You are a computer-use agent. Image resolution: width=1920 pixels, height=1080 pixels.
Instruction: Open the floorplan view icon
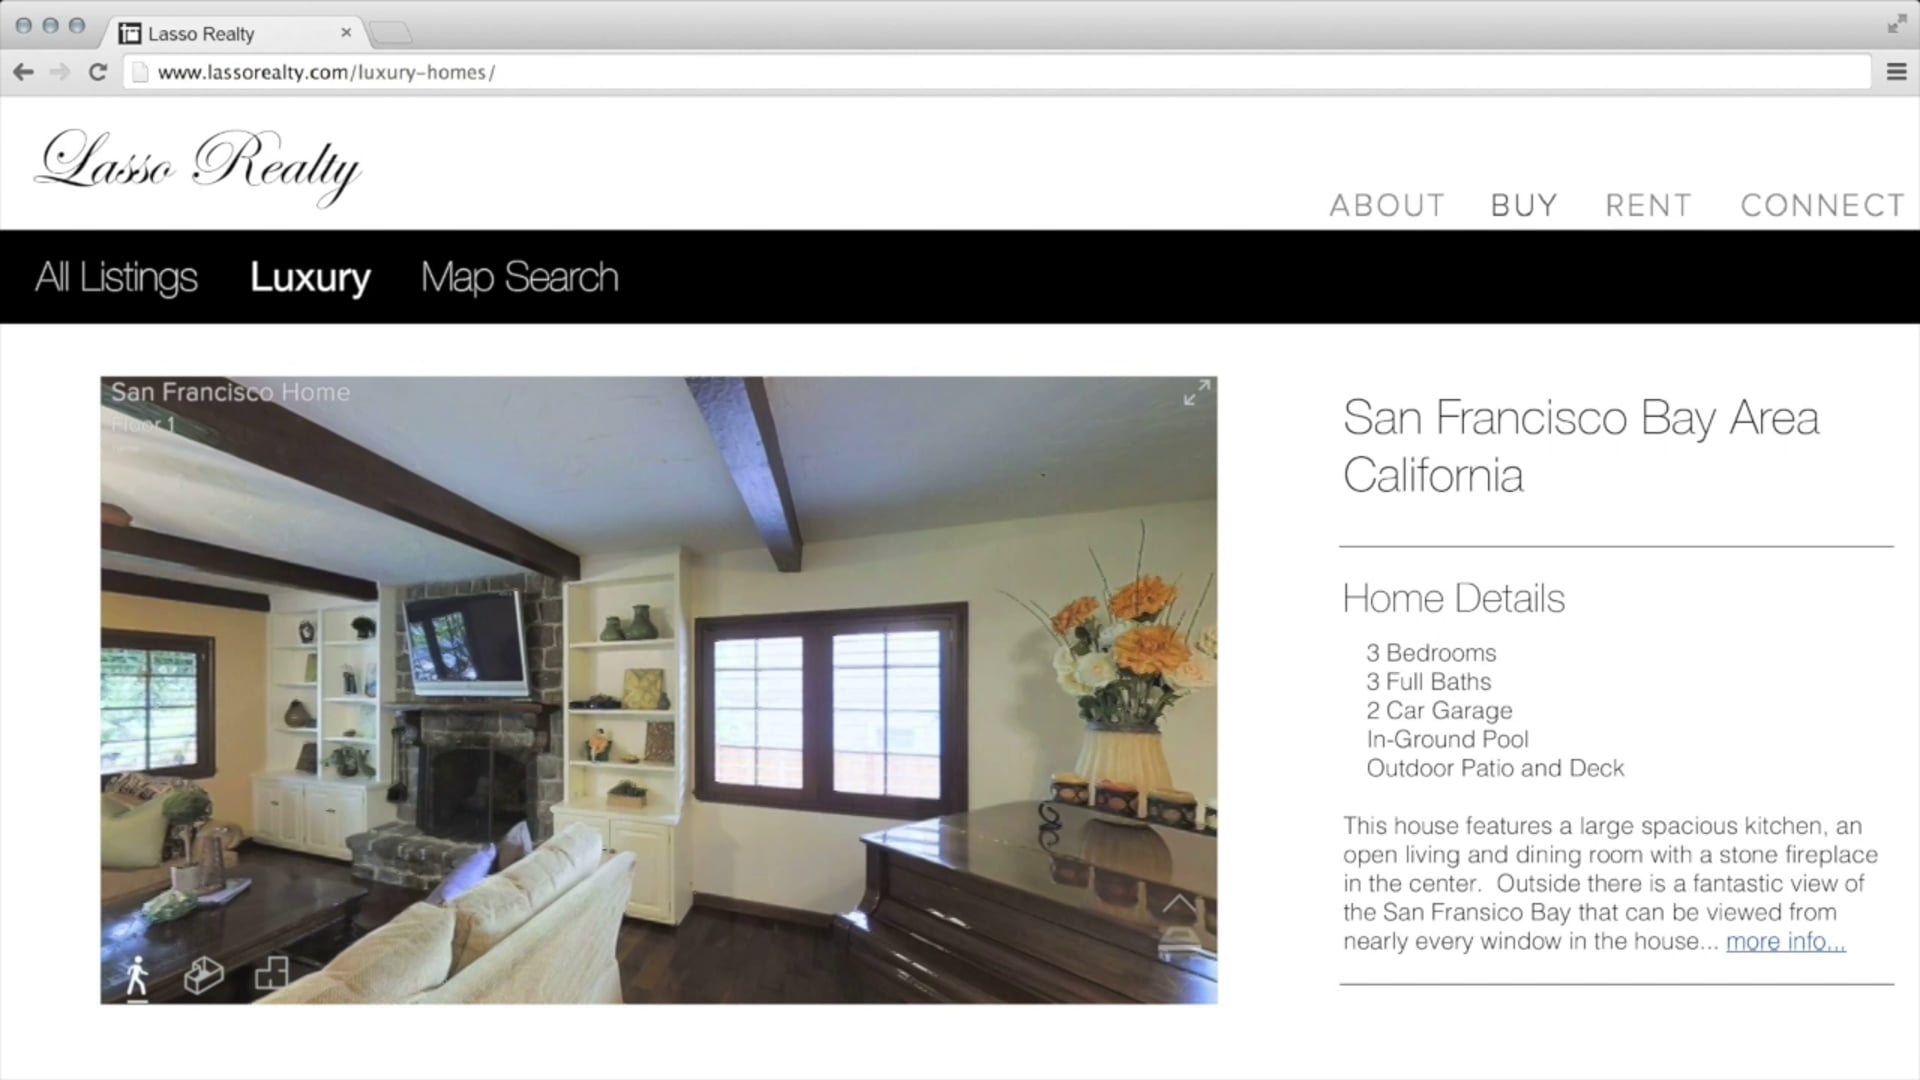(x=271, y=973)
